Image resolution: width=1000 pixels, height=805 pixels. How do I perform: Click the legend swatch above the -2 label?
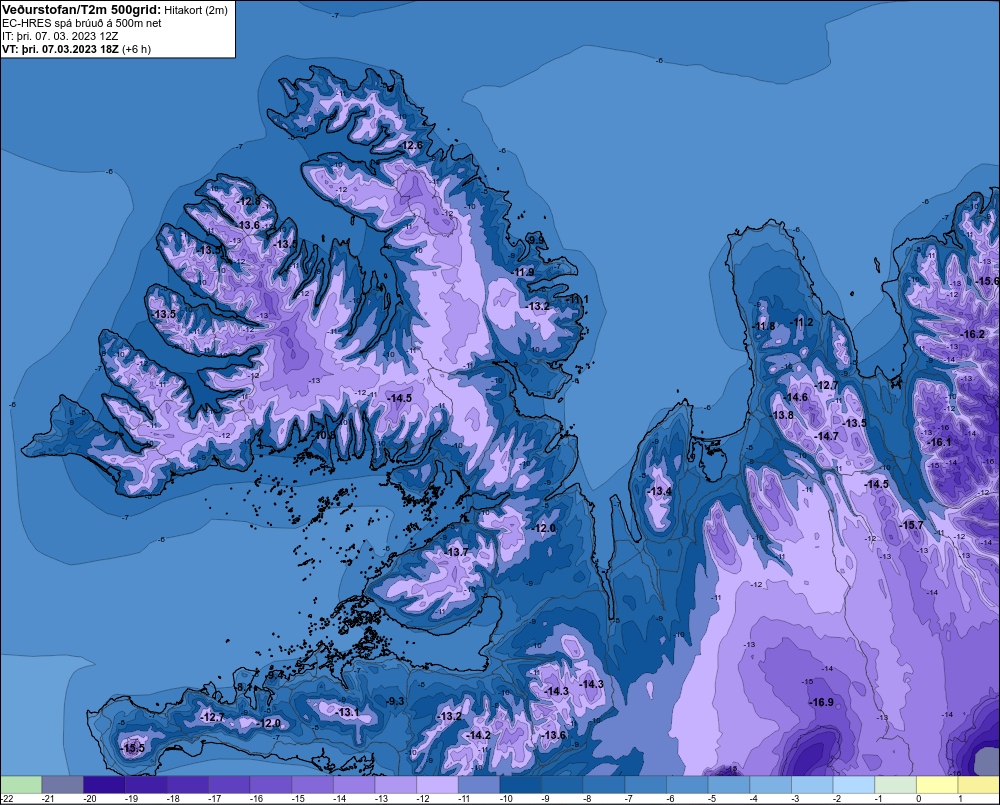854,785
